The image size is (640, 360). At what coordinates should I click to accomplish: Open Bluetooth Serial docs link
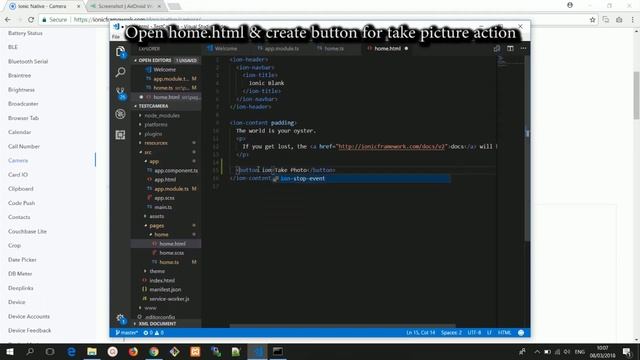pos(28,61)
